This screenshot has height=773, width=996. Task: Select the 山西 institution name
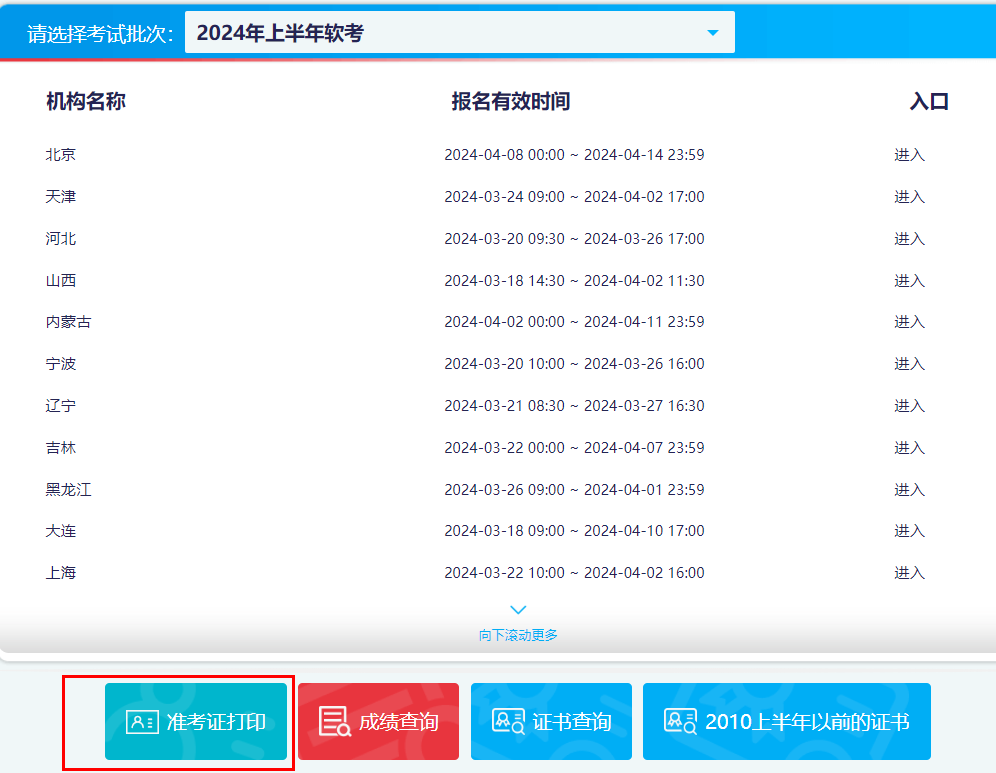[x=61, y=281]
